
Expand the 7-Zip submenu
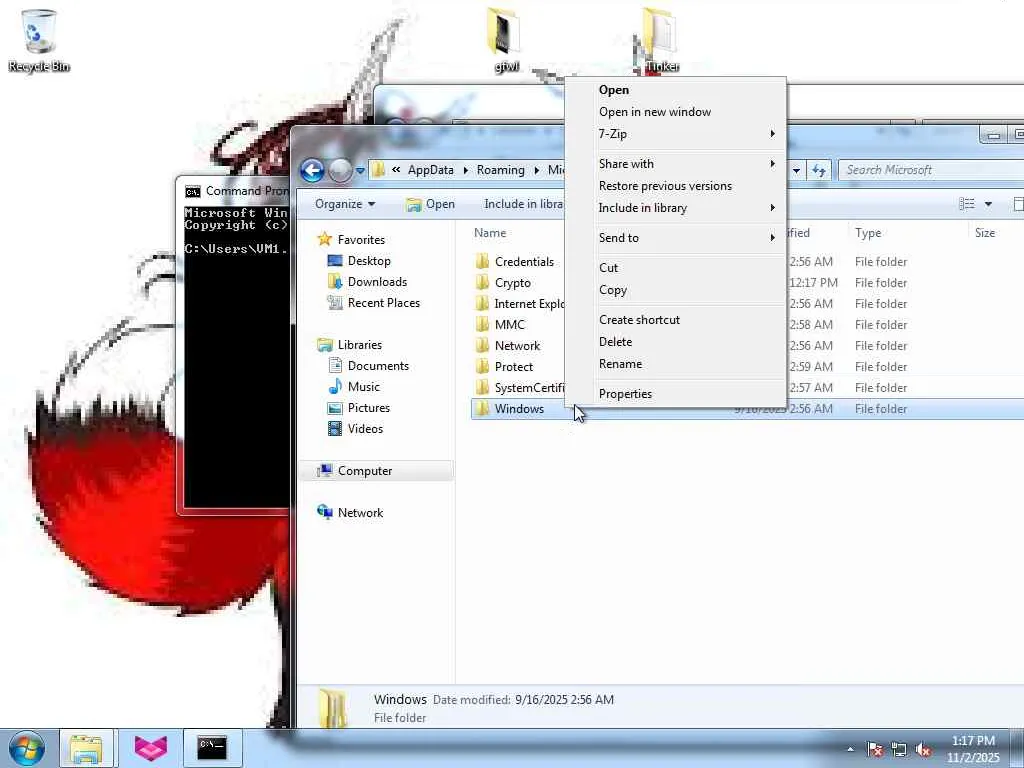coord(676,134)
